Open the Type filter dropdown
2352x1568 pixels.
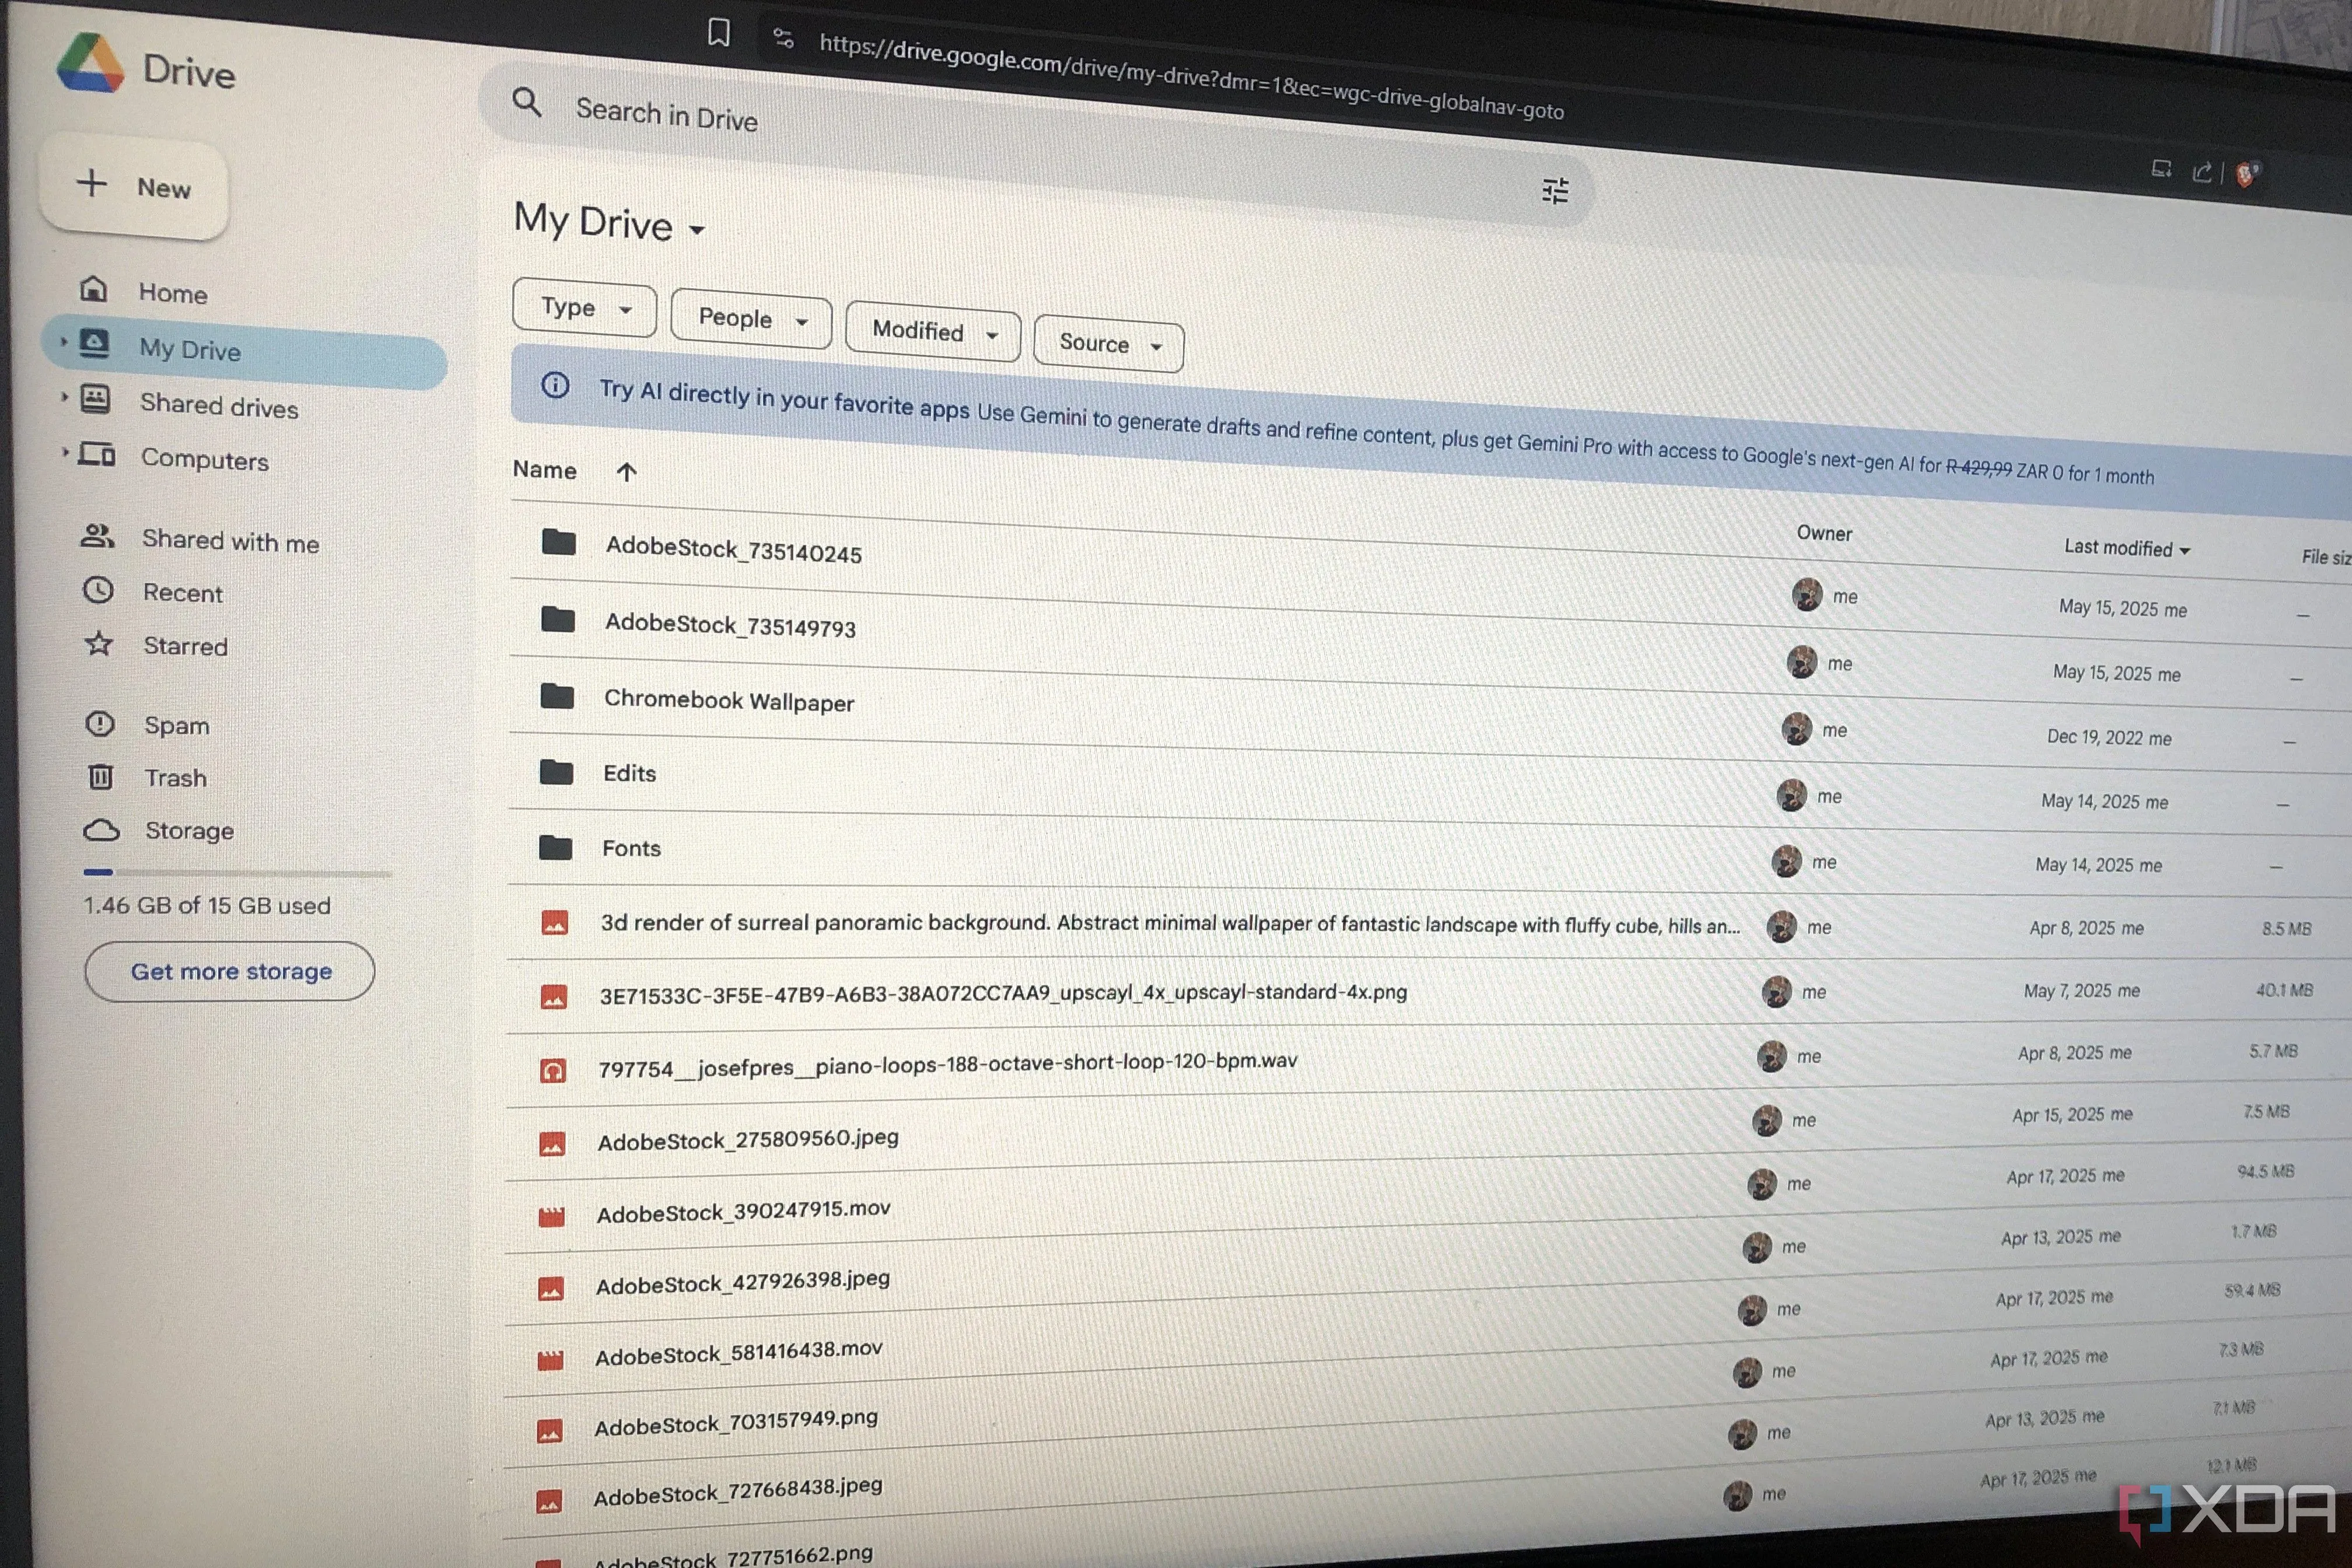[583, 308]
